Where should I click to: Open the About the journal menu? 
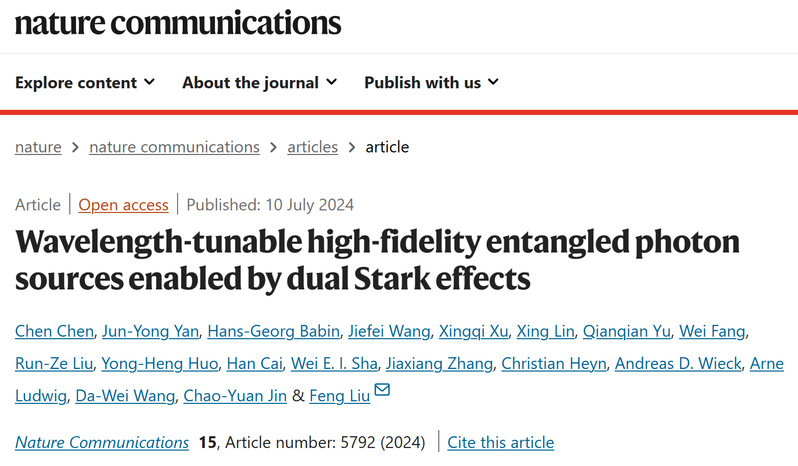(260, 82)
